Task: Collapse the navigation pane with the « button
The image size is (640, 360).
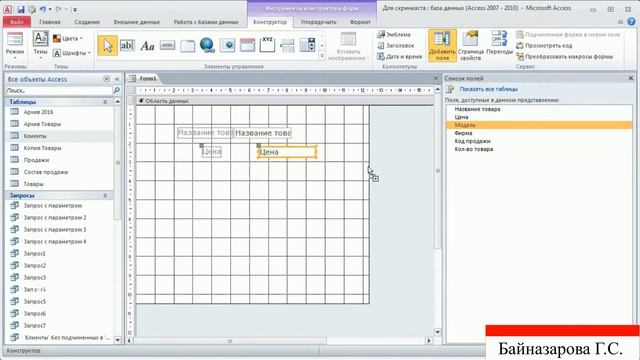Action: pyautogui.click(x=117, y=79)
